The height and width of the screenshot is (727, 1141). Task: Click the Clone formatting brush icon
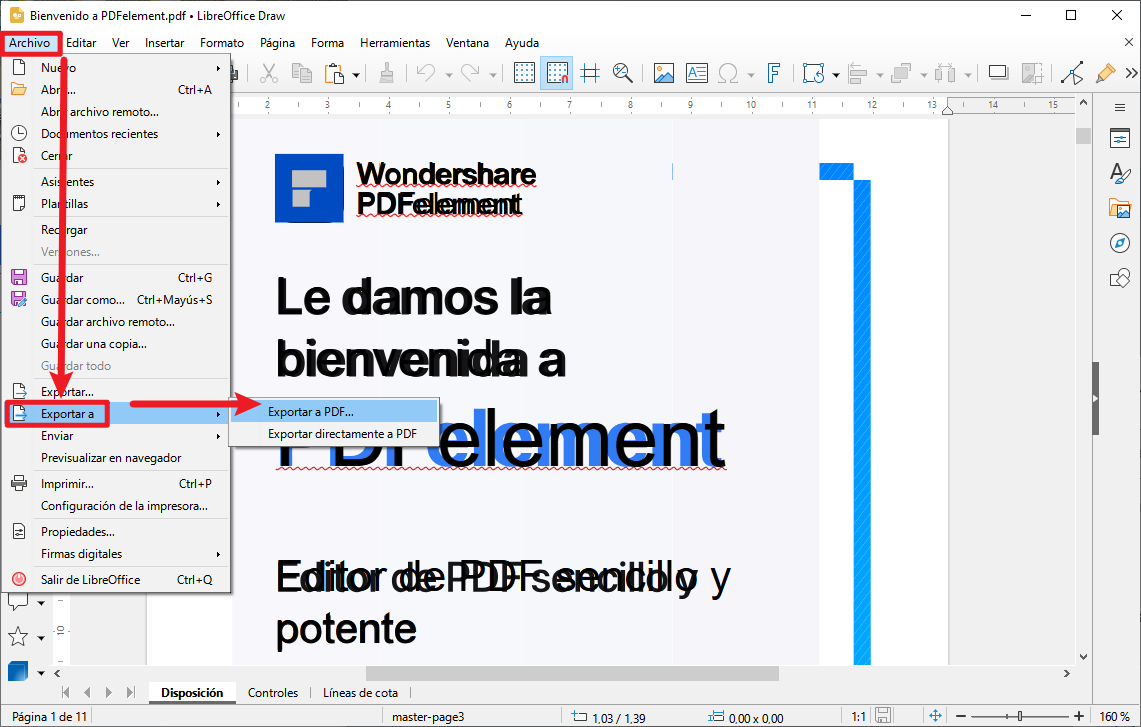[x=387, y=73]
